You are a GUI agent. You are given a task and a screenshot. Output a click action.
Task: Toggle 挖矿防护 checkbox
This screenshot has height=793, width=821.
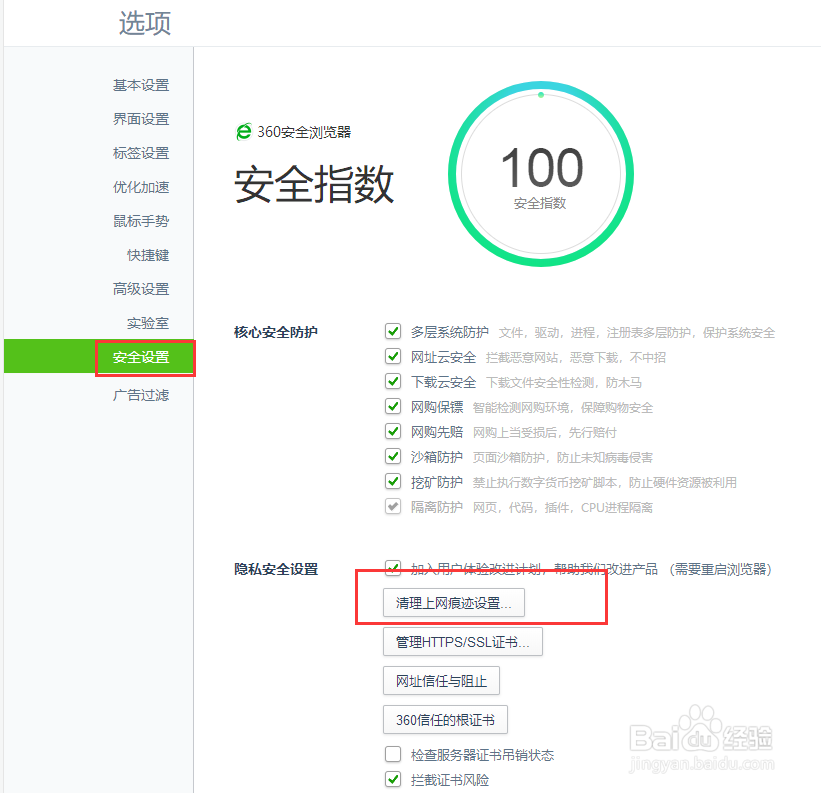tap(393, 481)
